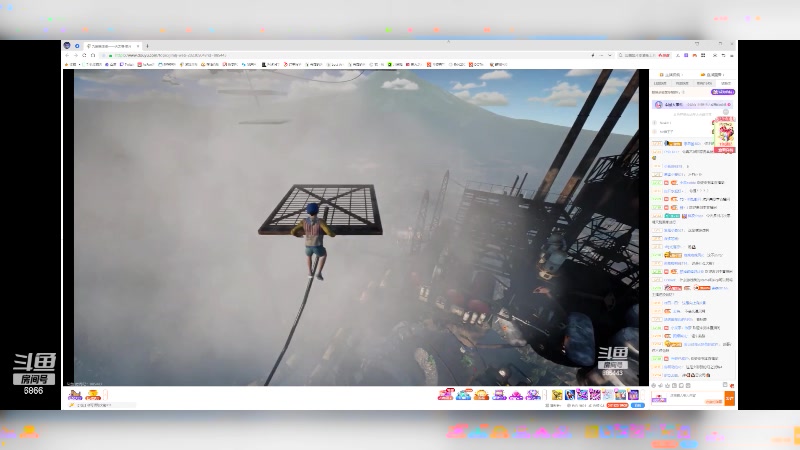The image size is (800, 450).
Task: Click the game video player area
Action: 356,228
